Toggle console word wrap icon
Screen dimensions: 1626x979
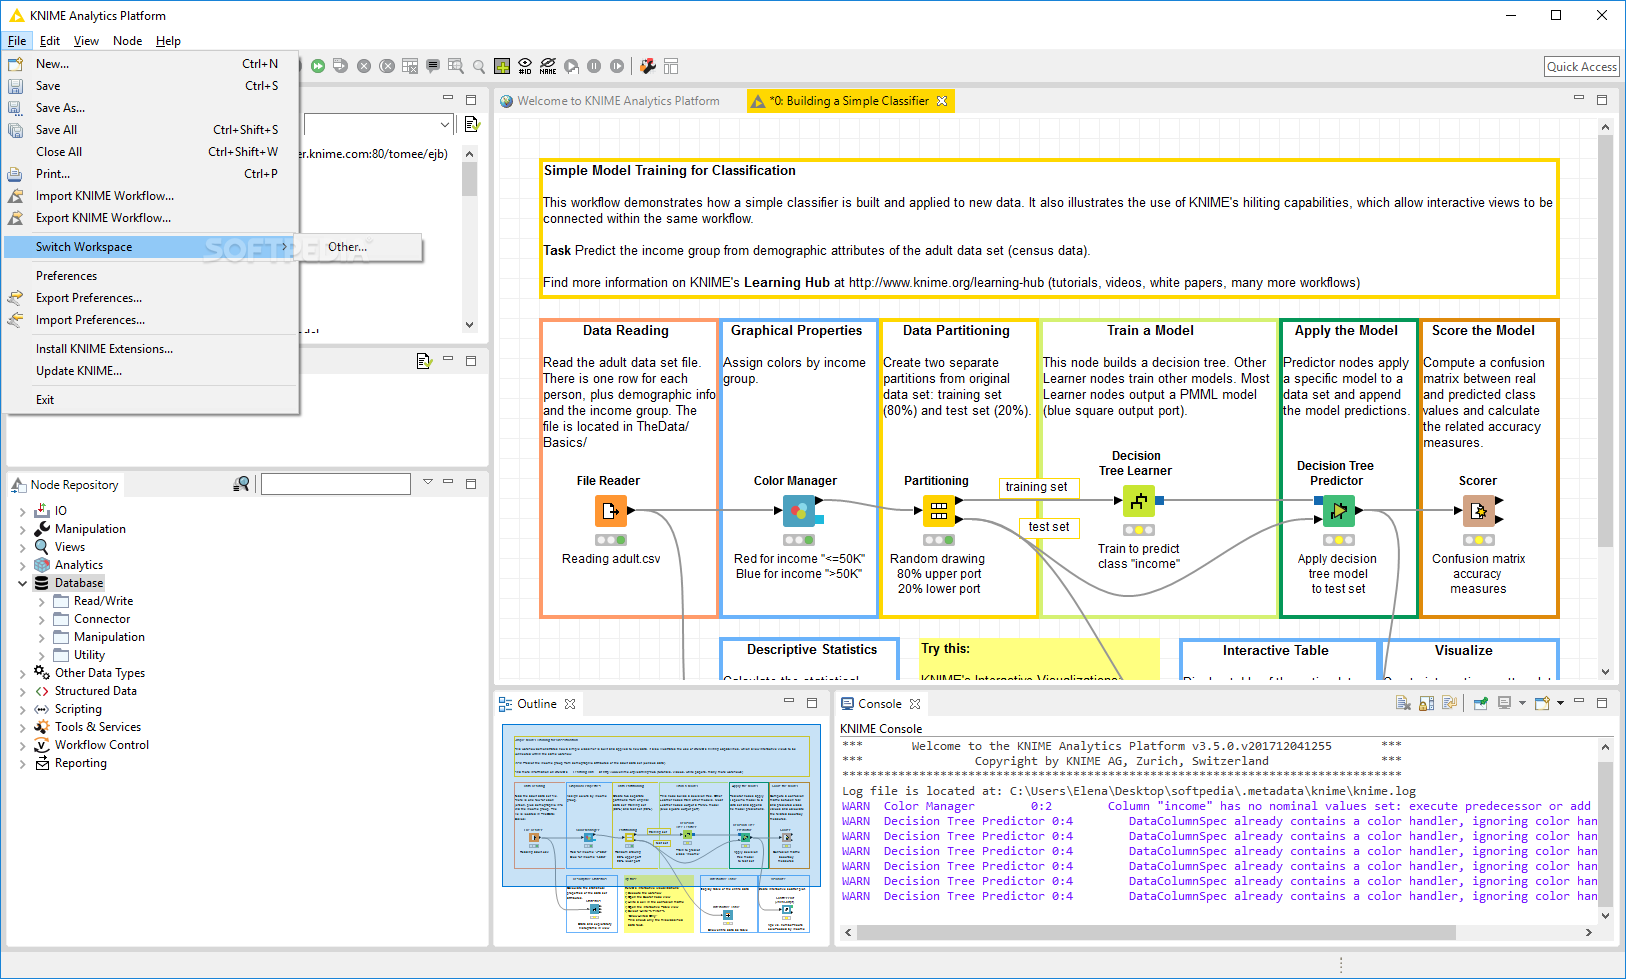[1449, 703]
